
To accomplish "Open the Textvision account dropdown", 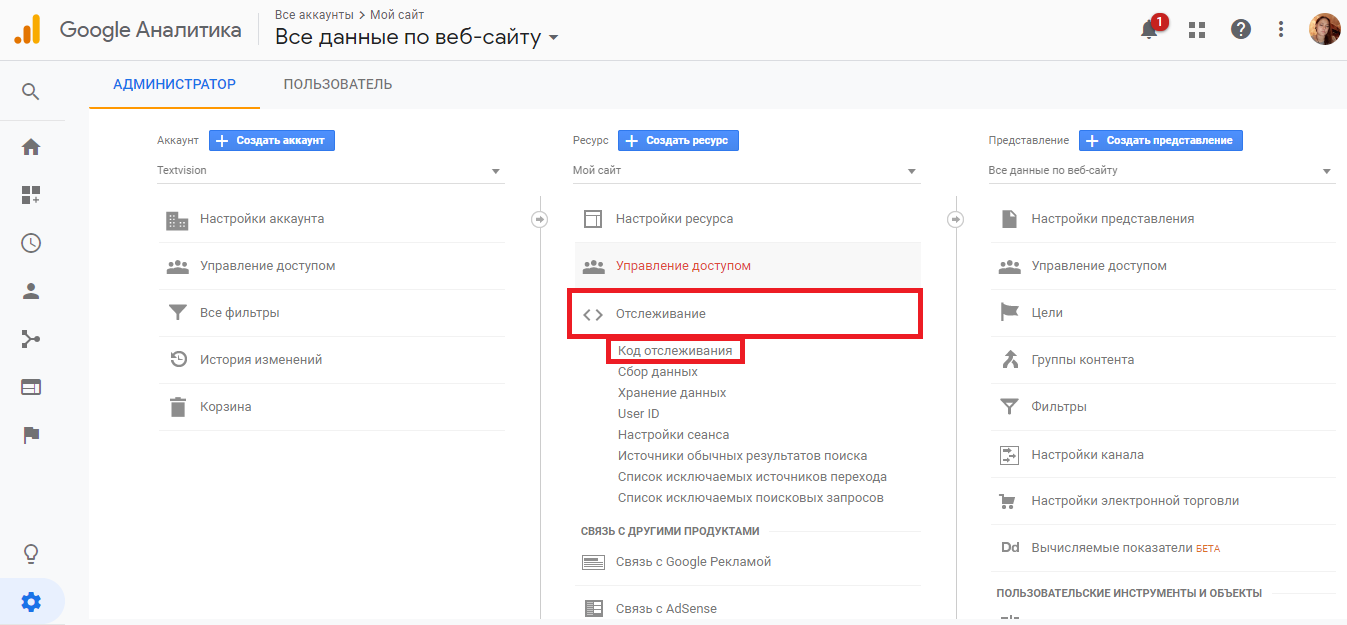I will pos(330,171).
